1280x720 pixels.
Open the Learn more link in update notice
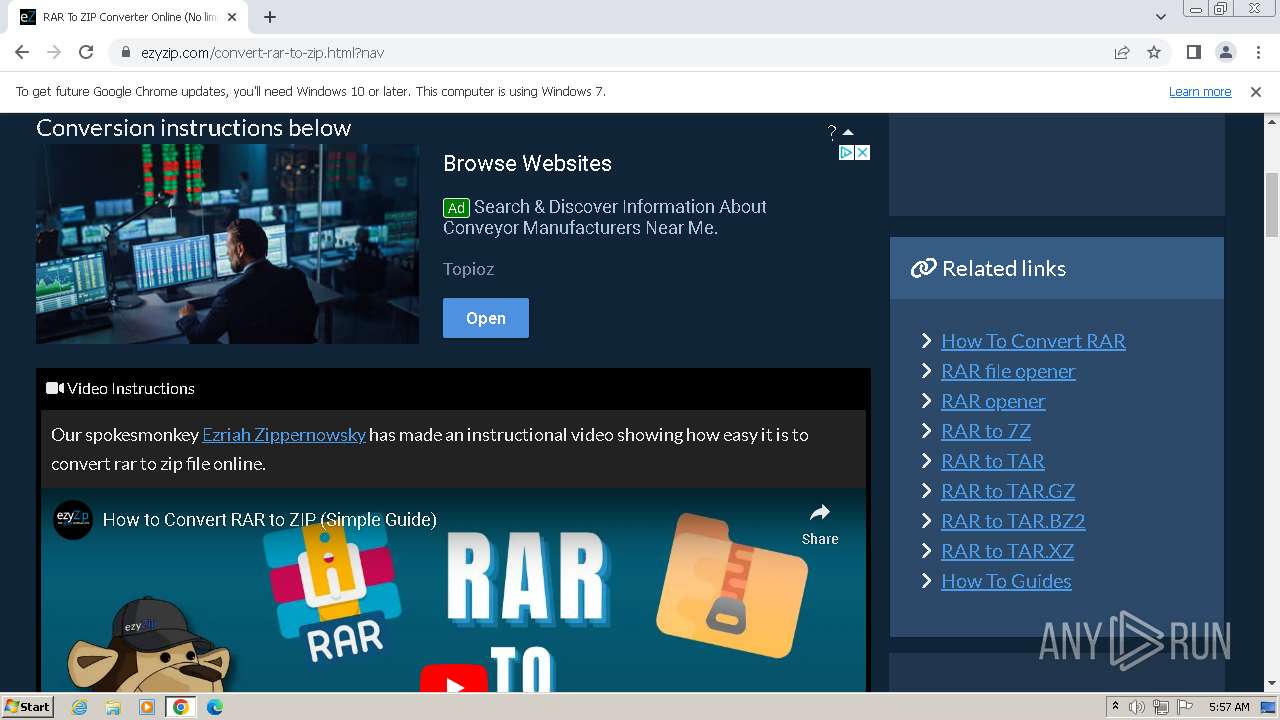point(1200,91)
